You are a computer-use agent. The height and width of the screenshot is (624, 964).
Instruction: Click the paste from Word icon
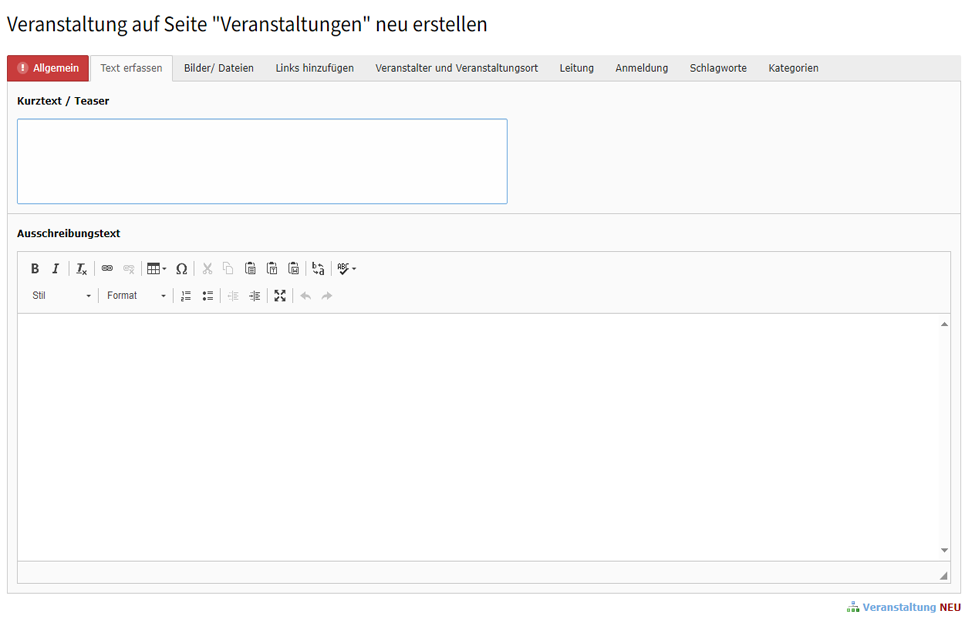[x=294, y=269]
